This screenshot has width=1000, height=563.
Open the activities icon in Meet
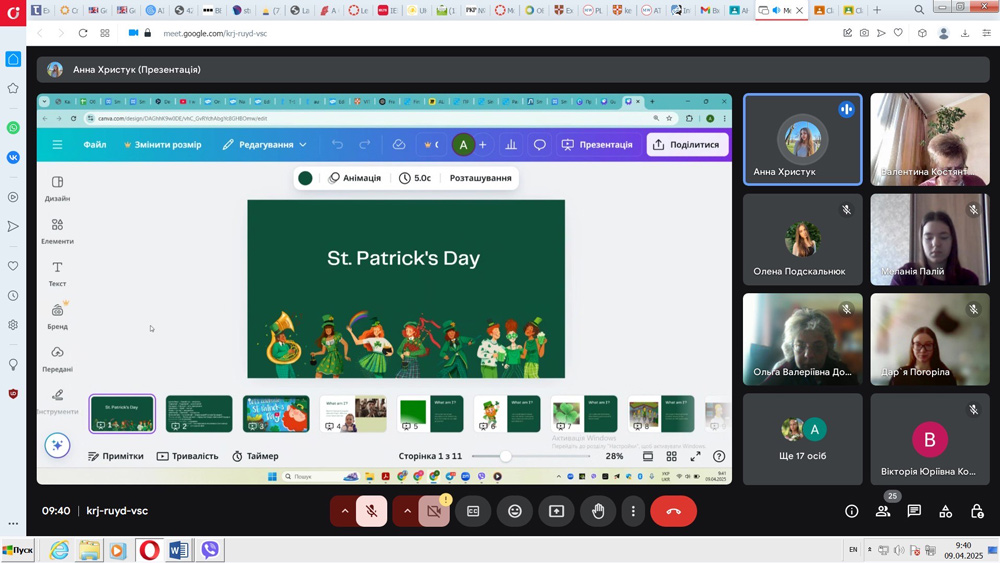tap(946, 511)
